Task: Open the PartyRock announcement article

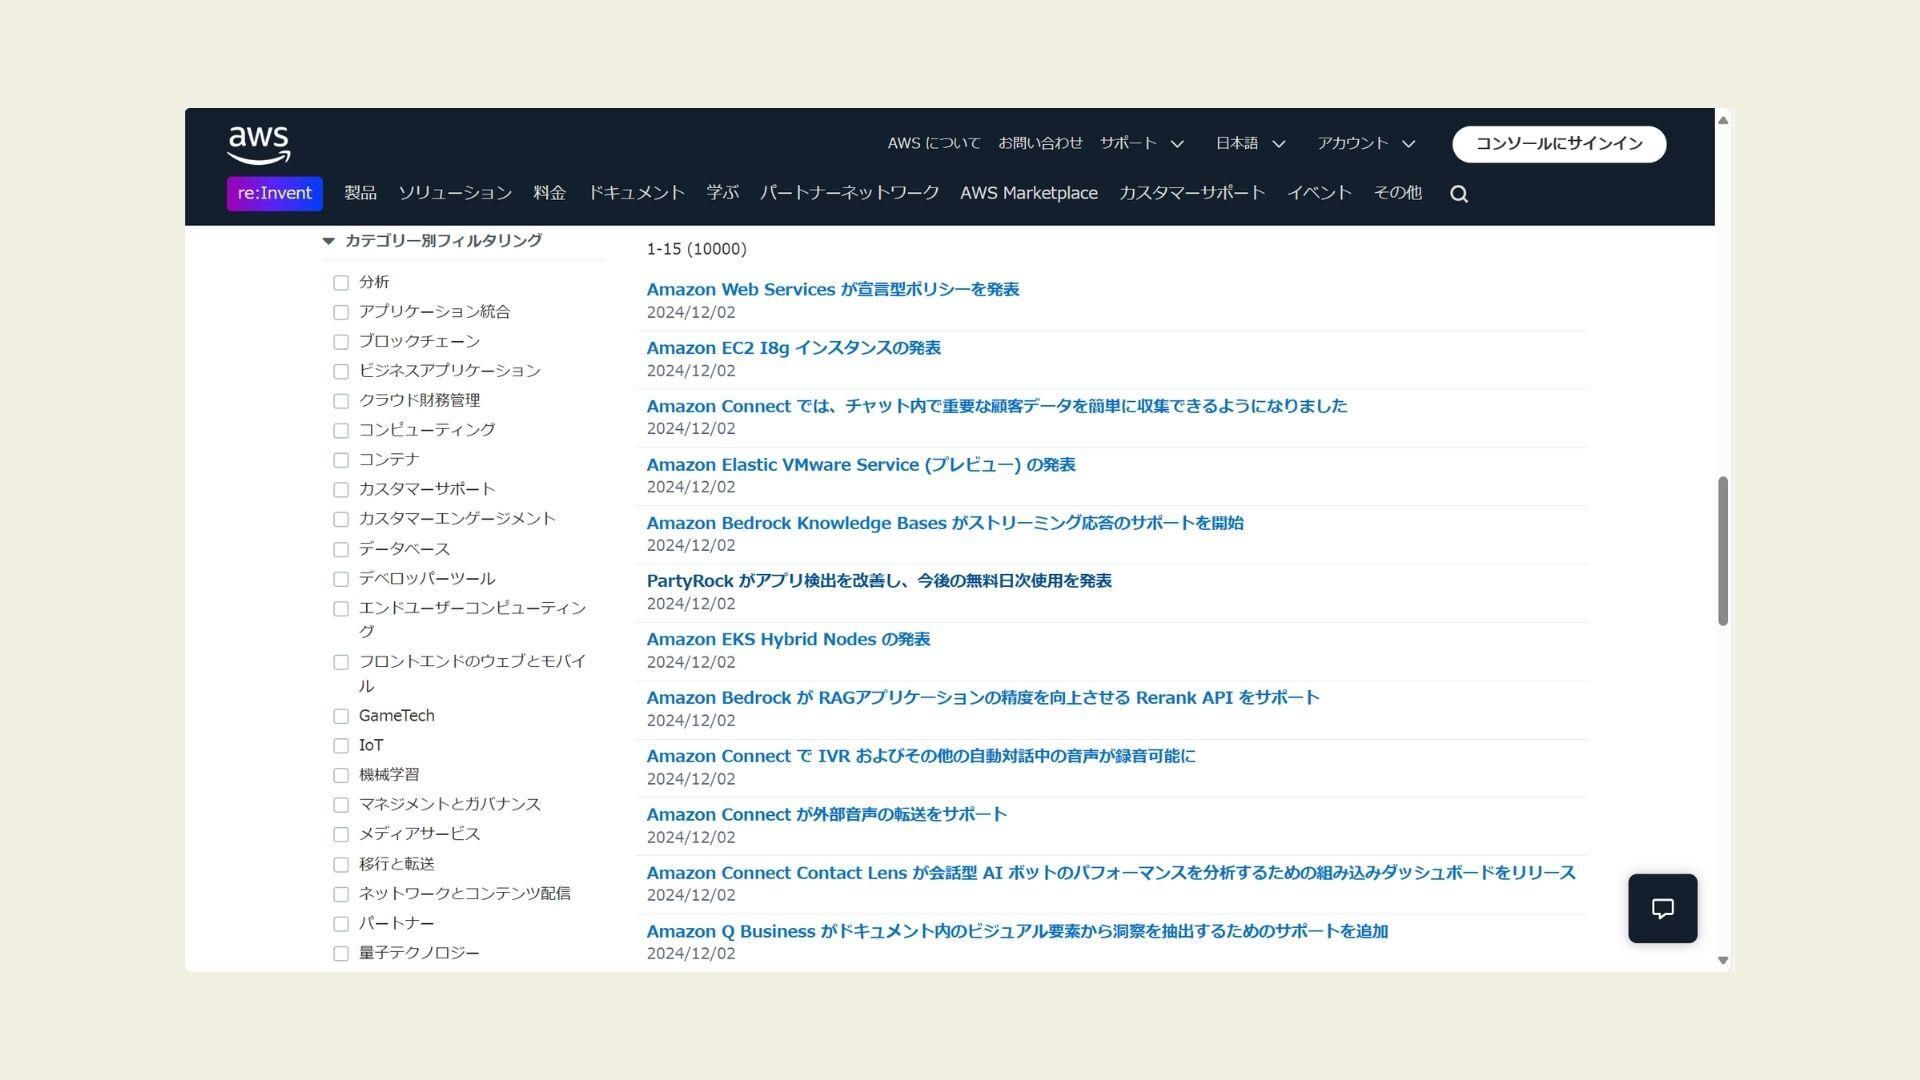Action: [879, 581]
